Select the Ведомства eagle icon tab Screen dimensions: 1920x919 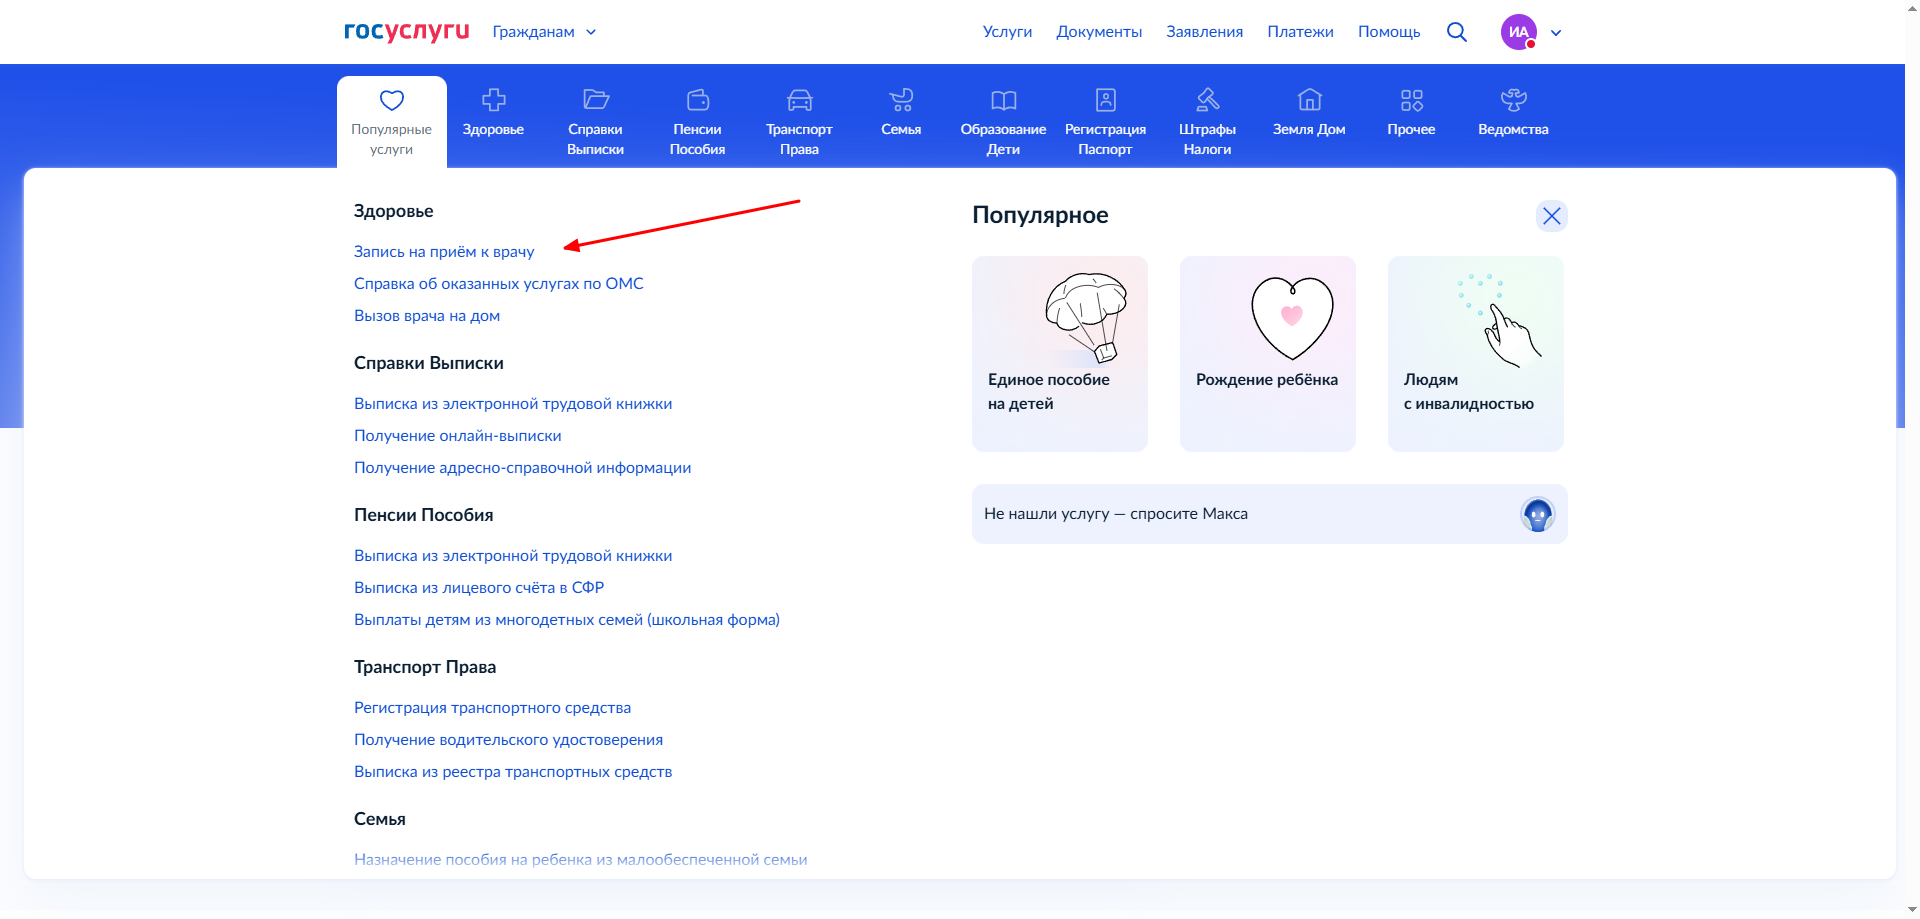[x=1513, y=112]
